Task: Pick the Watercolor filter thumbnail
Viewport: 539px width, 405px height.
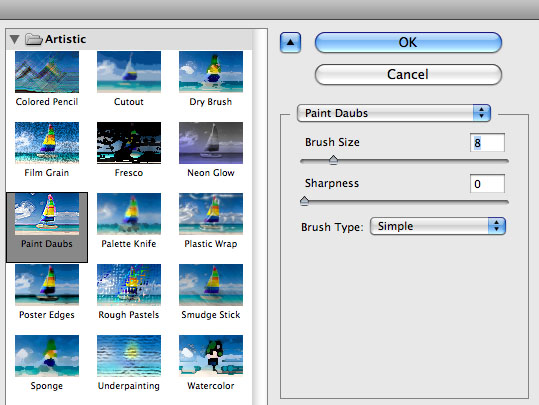Action: (211, 356)
